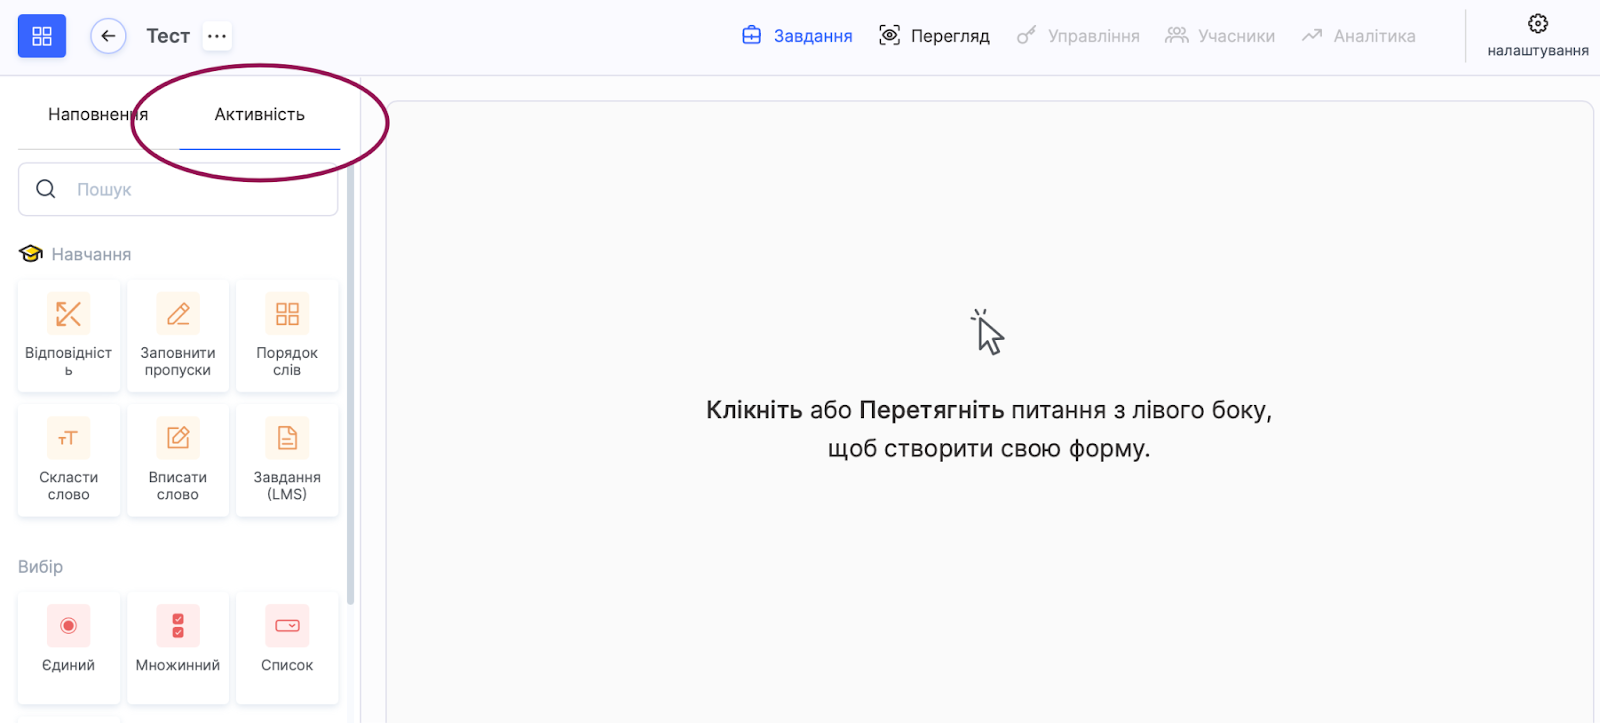Switch to the Завдання tab
The height and width of the screenshot is (723, 1600).
[x=797, y=36]
